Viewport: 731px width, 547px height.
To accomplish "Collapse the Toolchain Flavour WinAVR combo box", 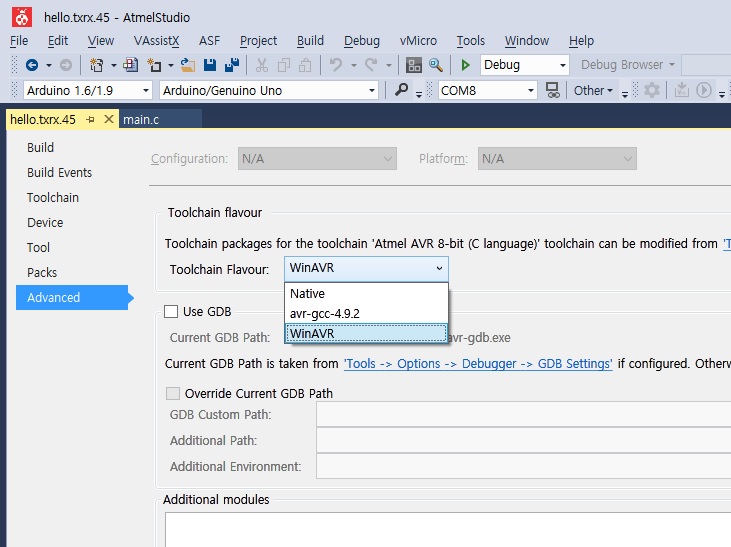I will click(x=366, y=268).
